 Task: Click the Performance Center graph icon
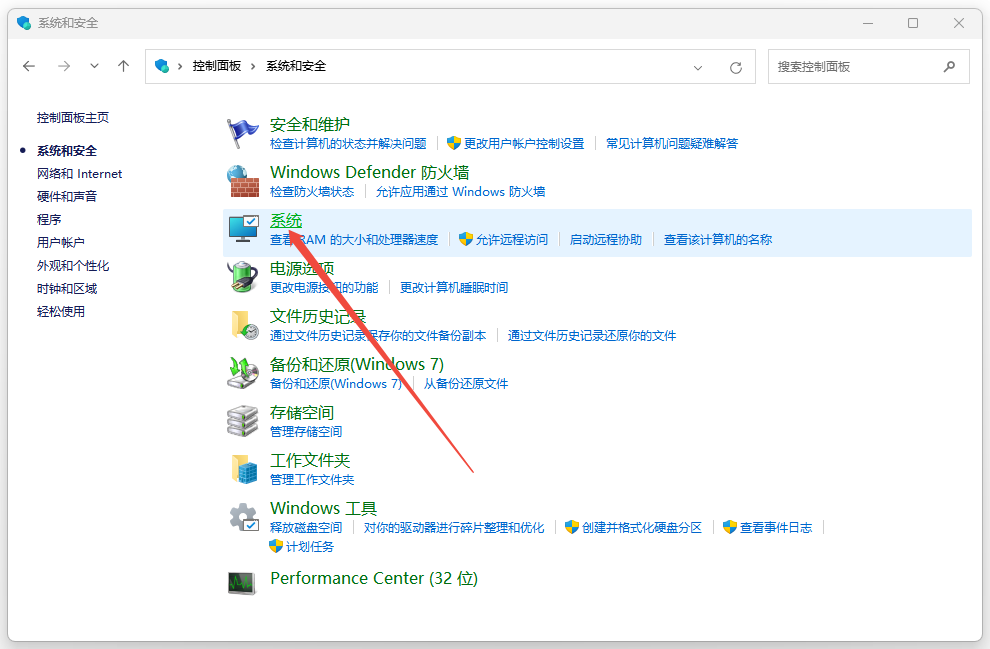coord(242,583)
